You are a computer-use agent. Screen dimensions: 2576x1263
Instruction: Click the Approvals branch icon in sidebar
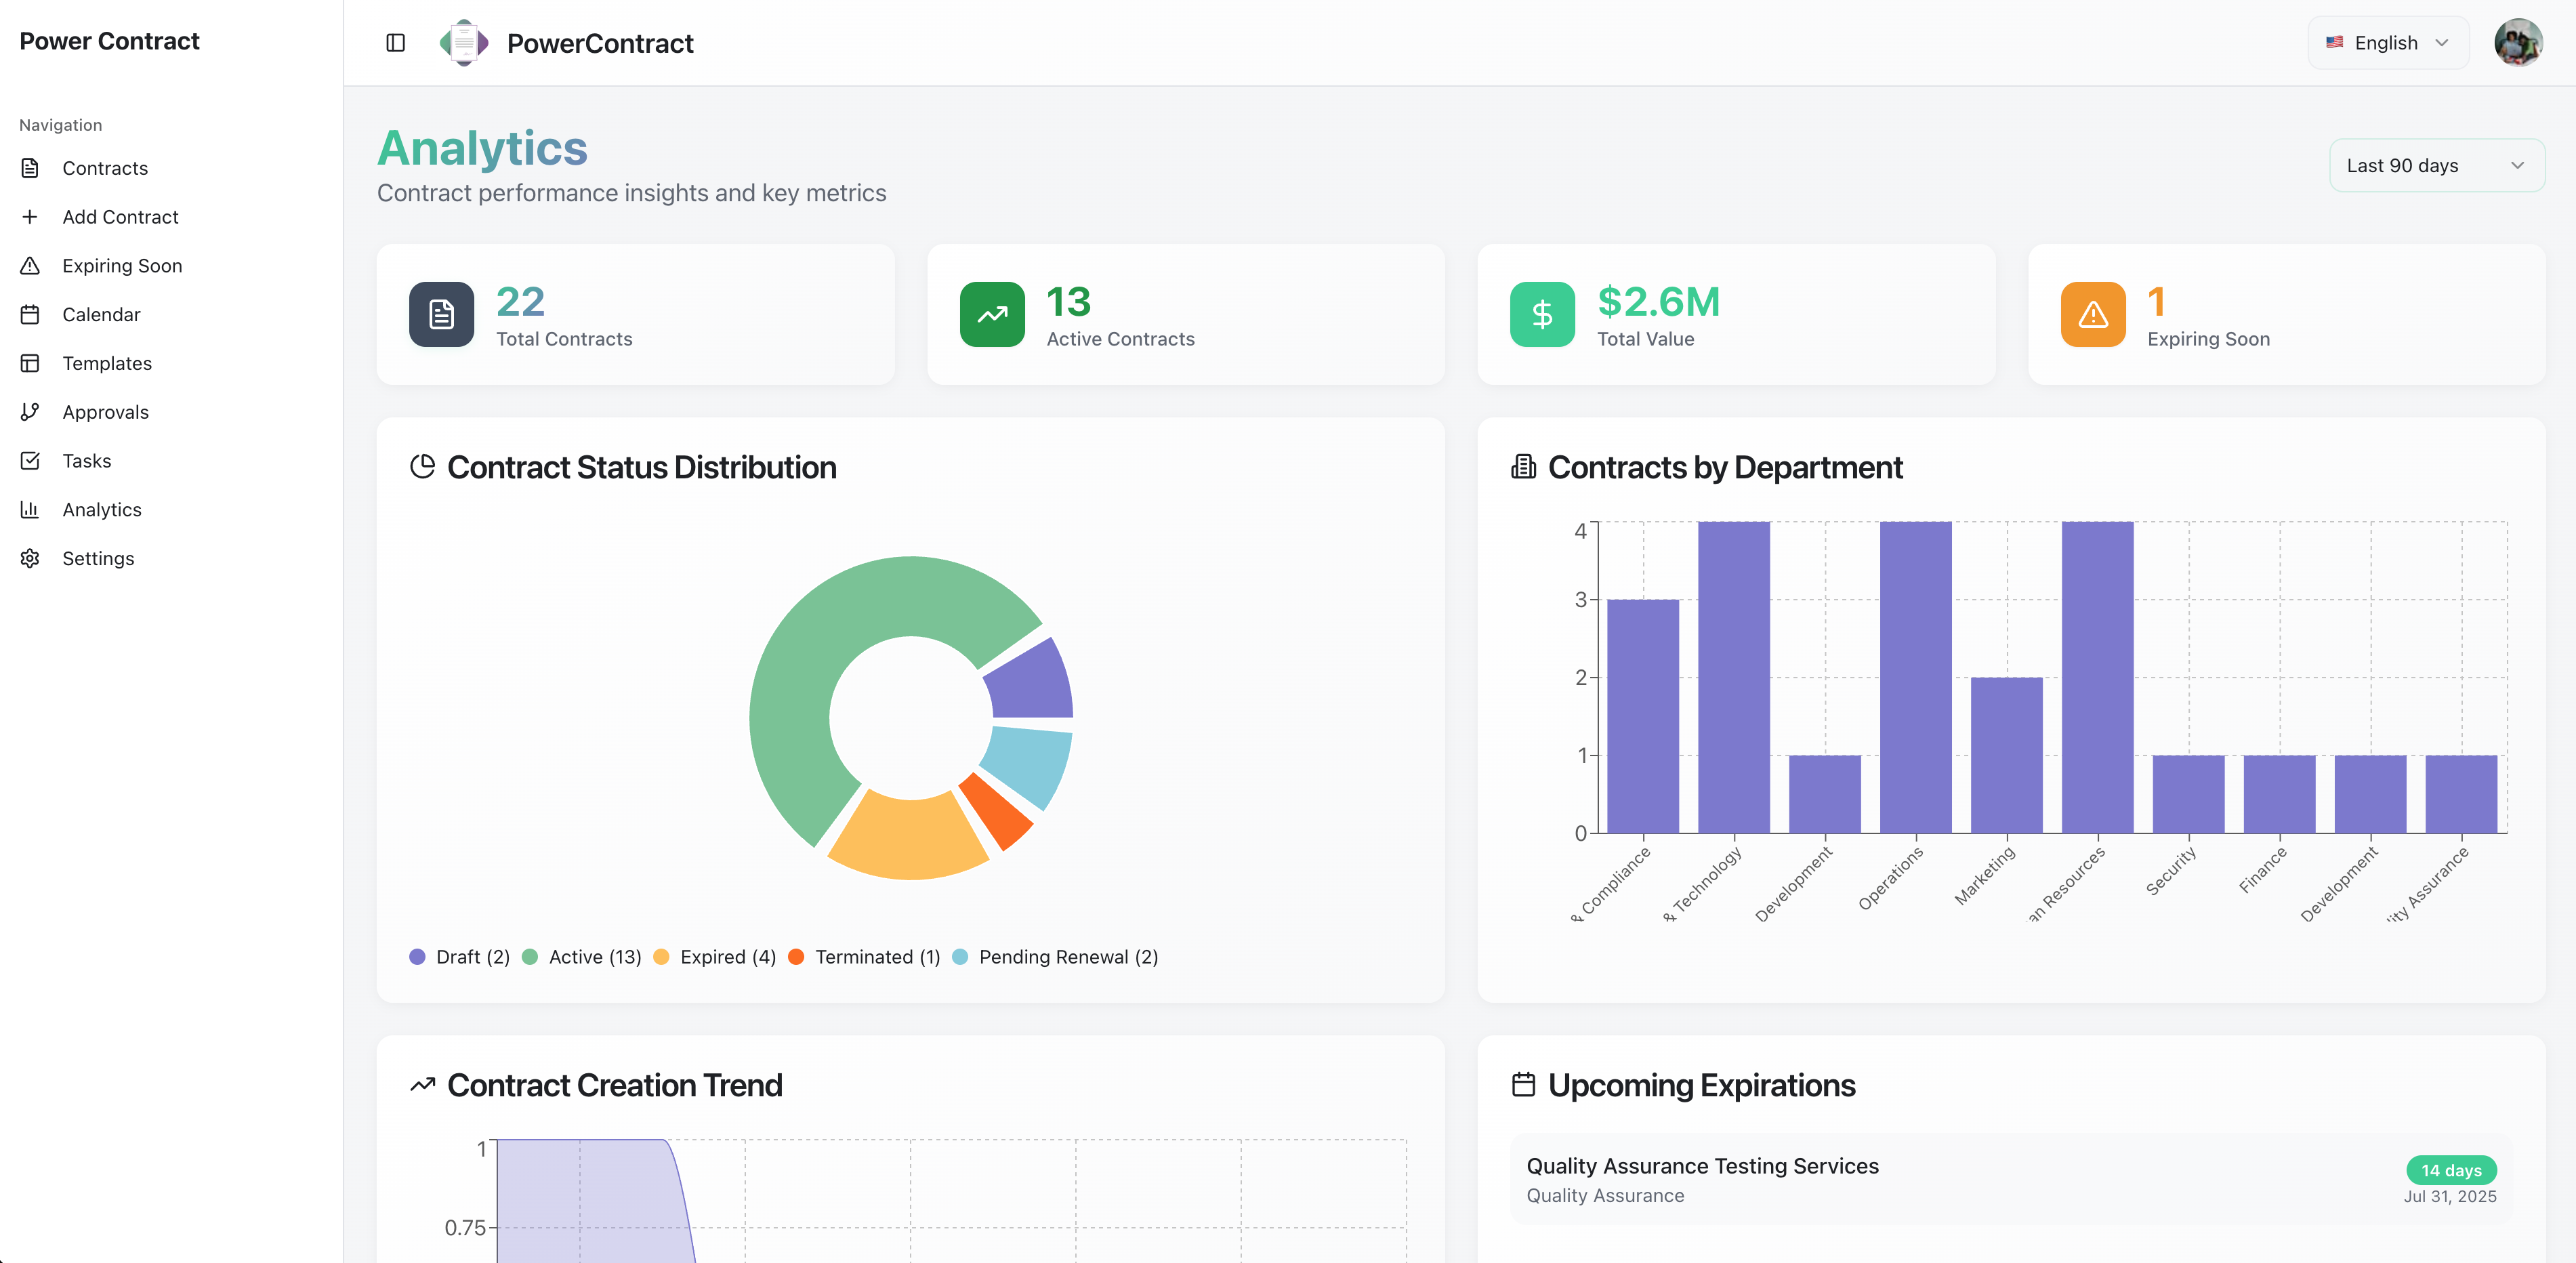coord(30,412)
